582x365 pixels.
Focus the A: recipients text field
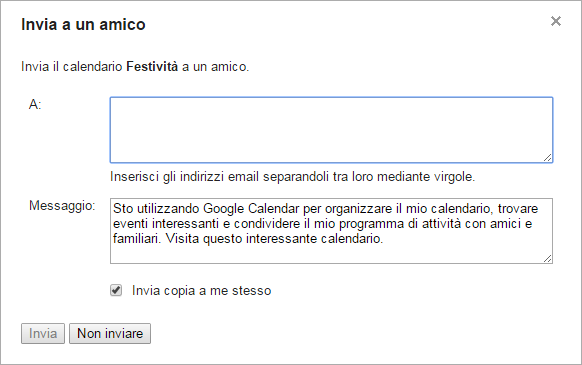click(x=331, y=130)
